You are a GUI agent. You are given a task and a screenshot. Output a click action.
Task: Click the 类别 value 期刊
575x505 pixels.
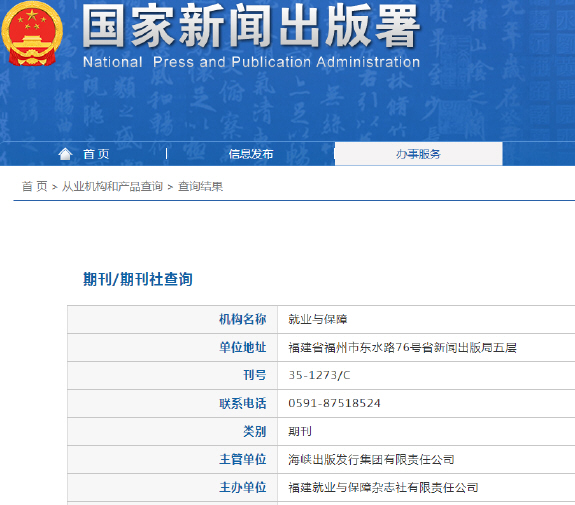[300, 431]
